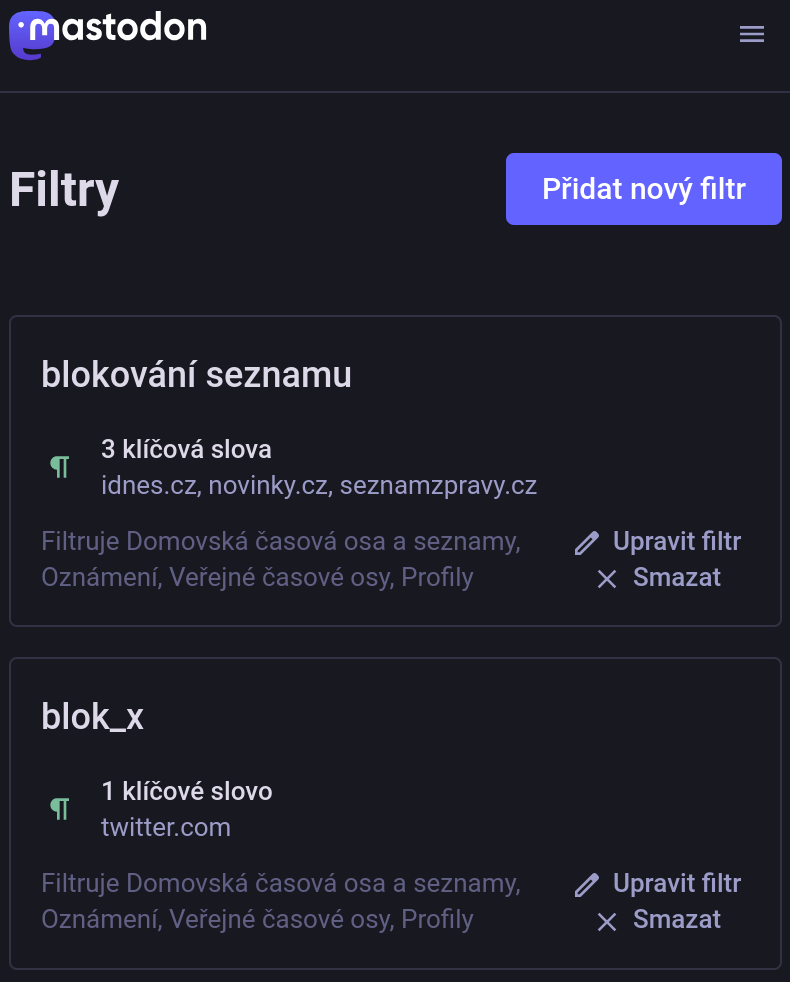
Task: Click paragraph icon in blok_x card
Action: coord(61,809)
